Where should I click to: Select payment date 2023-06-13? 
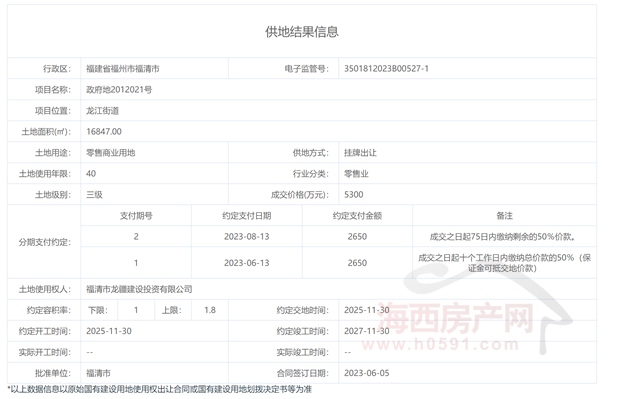click(x=247, y=263)
